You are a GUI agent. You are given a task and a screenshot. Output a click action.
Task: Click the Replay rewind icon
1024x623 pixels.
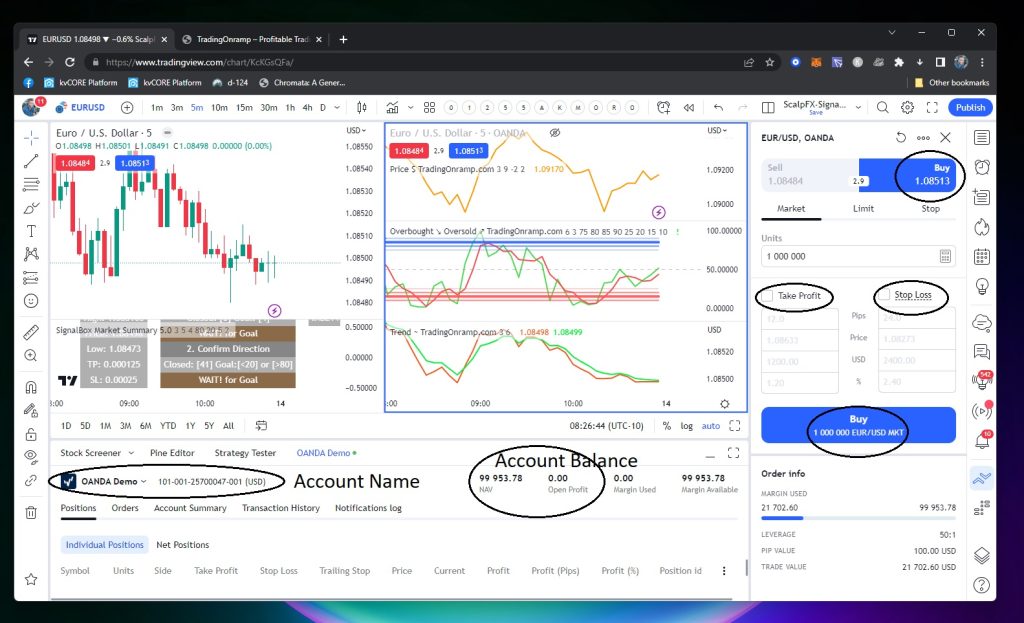point(689,108)
